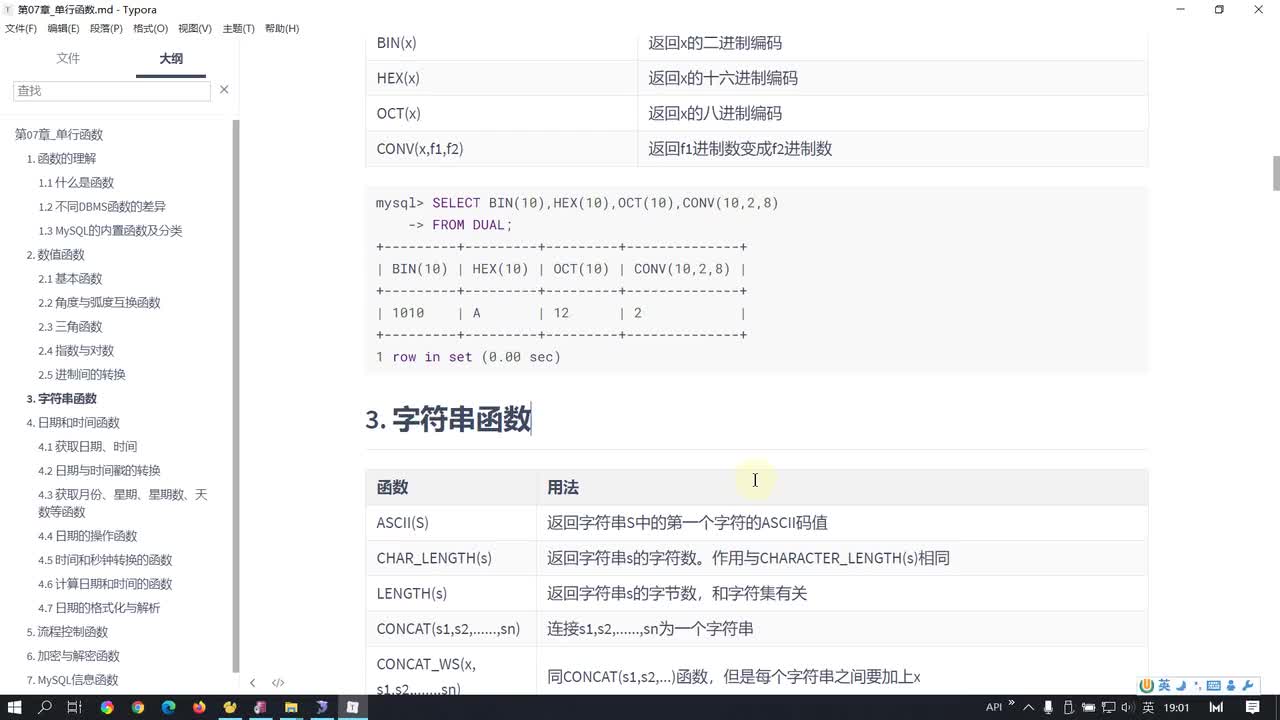Go to outline item 4.4 日期的操作函数
The height and width of the screenshot is (720, 1280).
pos(88,536)
